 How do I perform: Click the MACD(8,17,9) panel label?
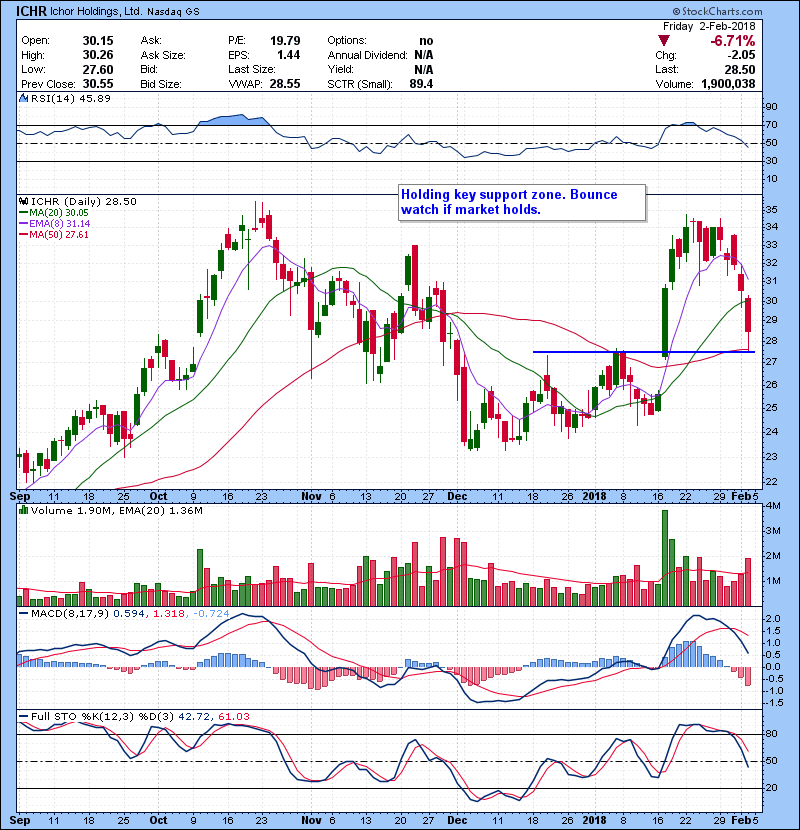[x=70, y=614]
